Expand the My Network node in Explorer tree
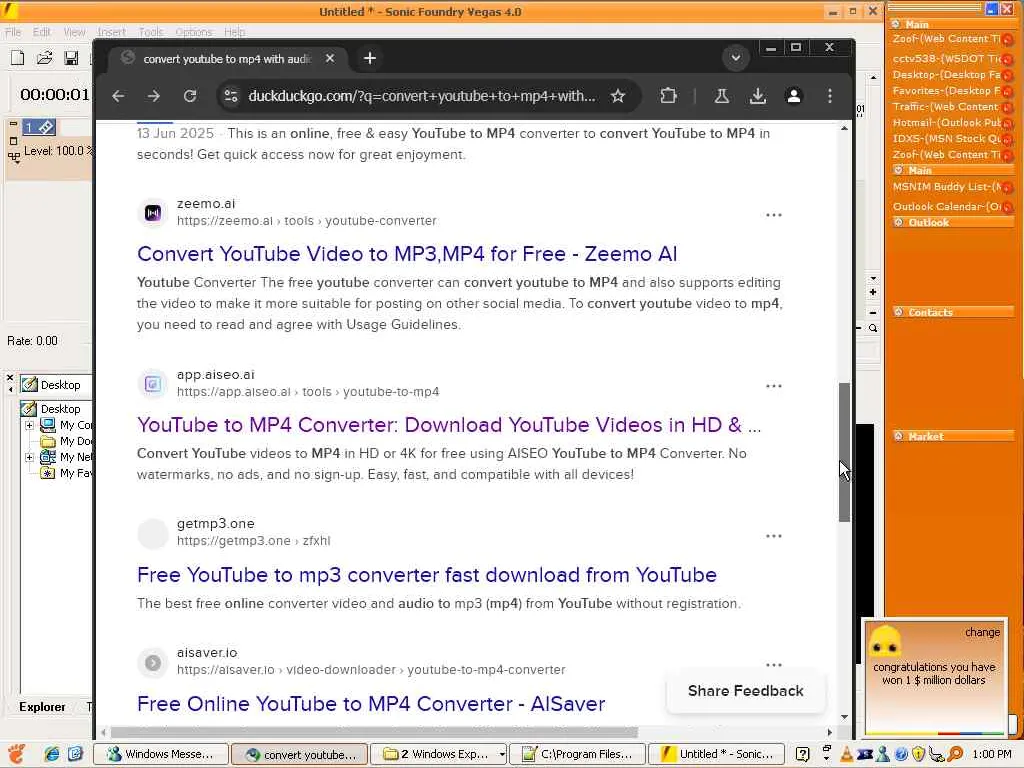 tap(29, 457)
